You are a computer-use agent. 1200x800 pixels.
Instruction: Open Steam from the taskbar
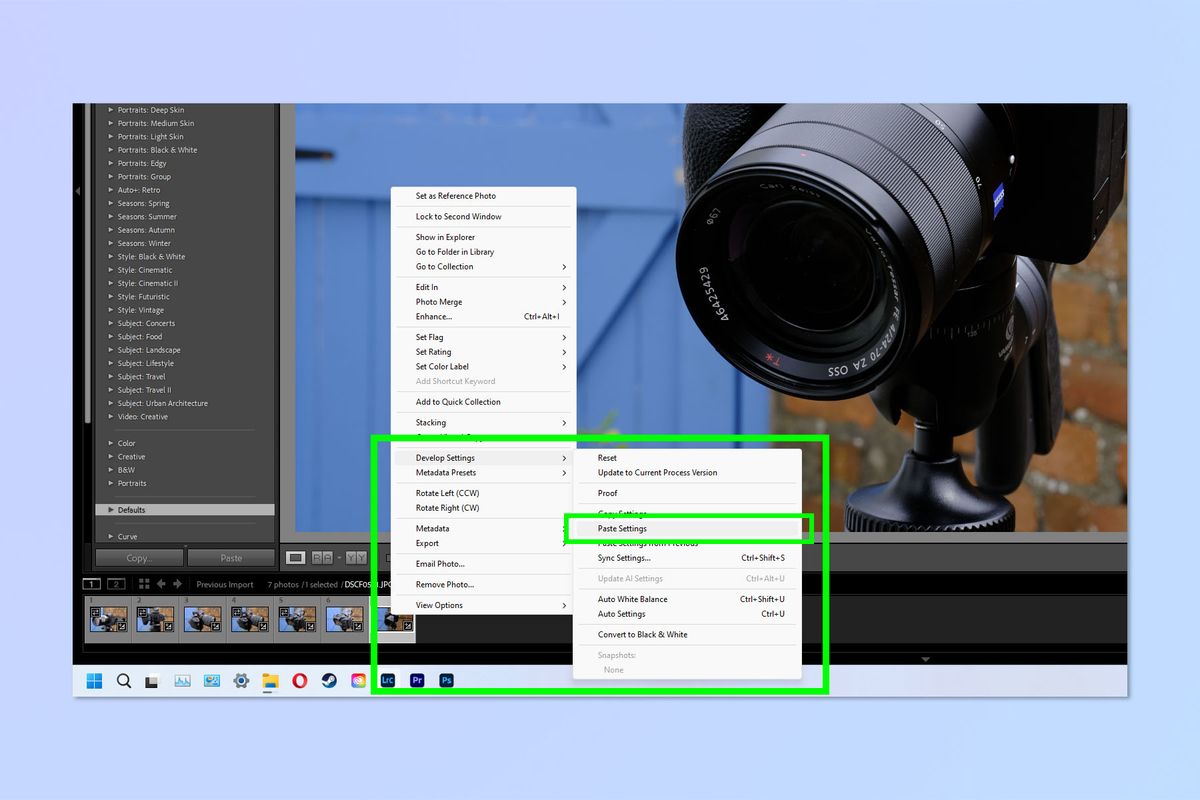click(328, 680)
